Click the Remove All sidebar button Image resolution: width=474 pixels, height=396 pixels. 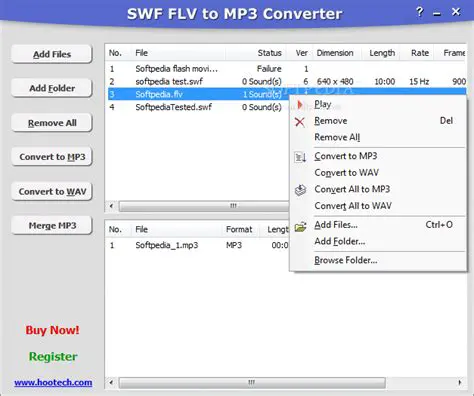point(52,123)
